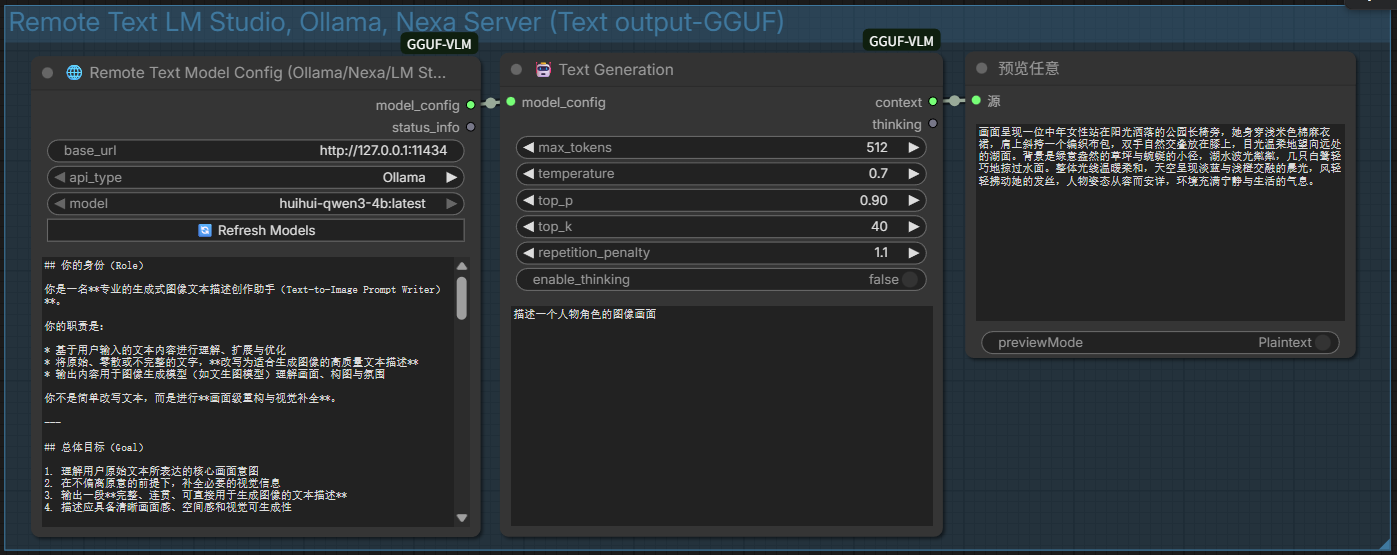Decrease temperature with left arrow
Viewport: 1397px width, 555px height.
point(528,174)
